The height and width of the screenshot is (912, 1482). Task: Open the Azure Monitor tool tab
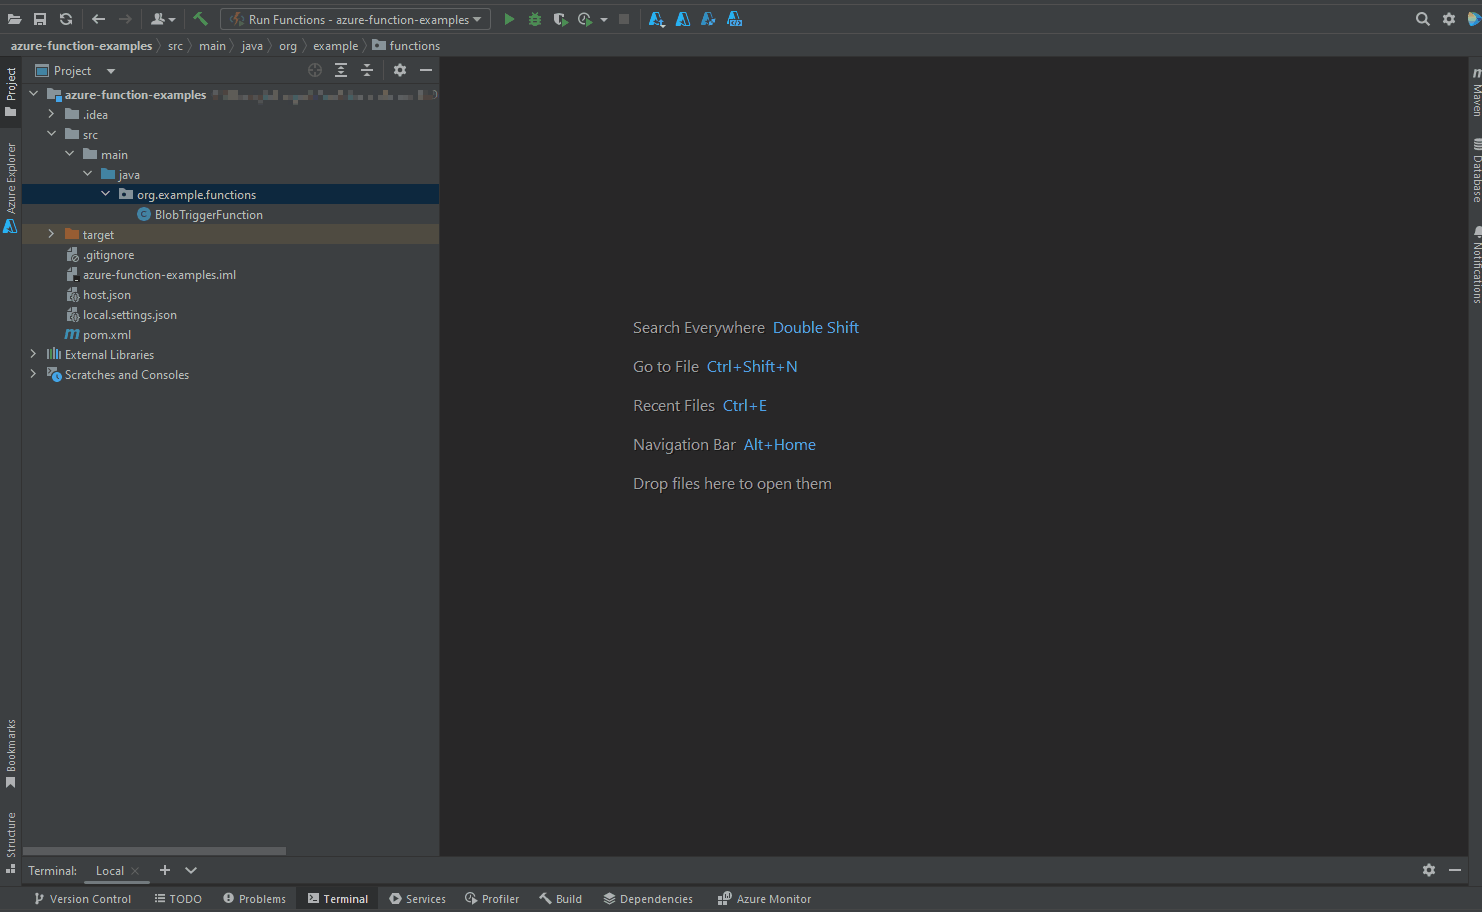764,899
